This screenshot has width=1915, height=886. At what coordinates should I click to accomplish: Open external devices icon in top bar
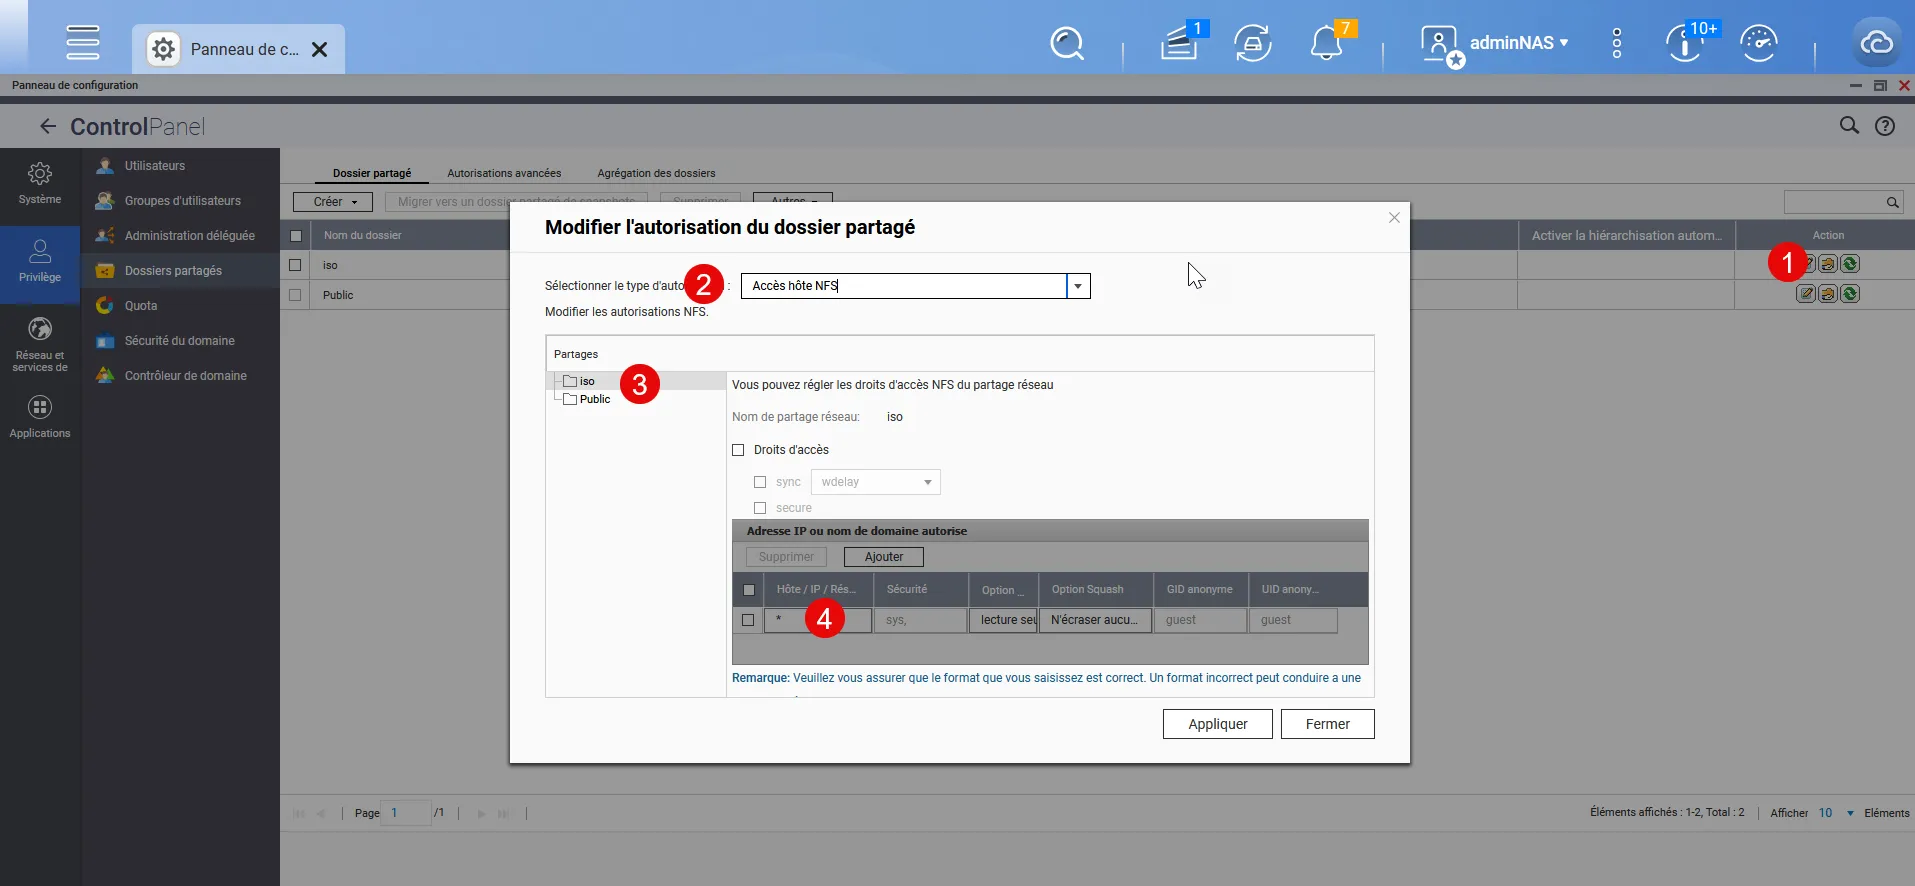pyautogui.click(x=1252, y=43)
